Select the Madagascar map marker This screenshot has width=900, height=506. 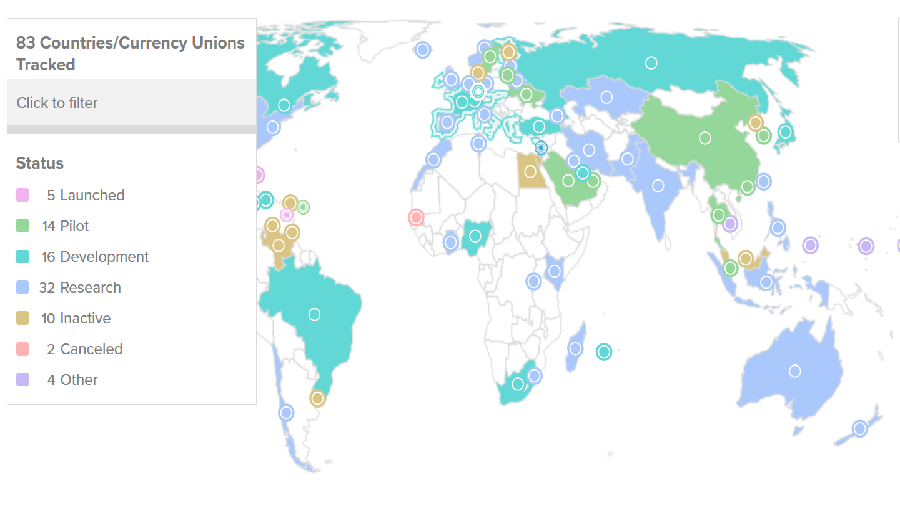[575, 348]
